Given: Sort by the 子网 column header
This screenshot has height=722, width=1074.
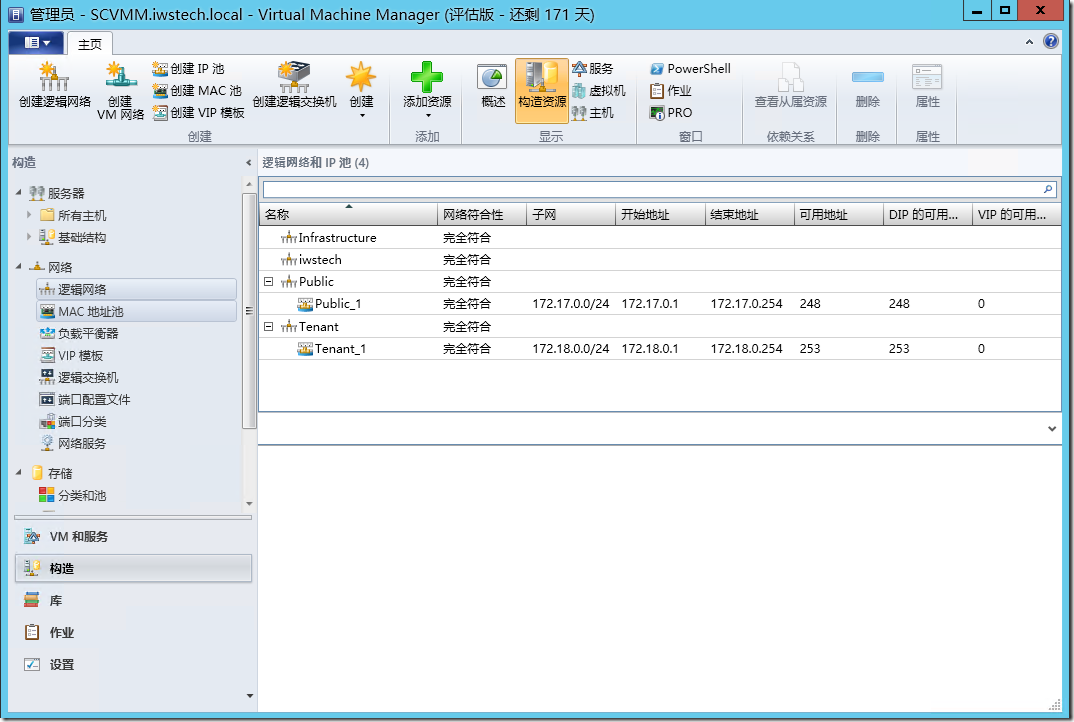Looking at the screenshot, I should pyautogui.click(x=571, y=214).
